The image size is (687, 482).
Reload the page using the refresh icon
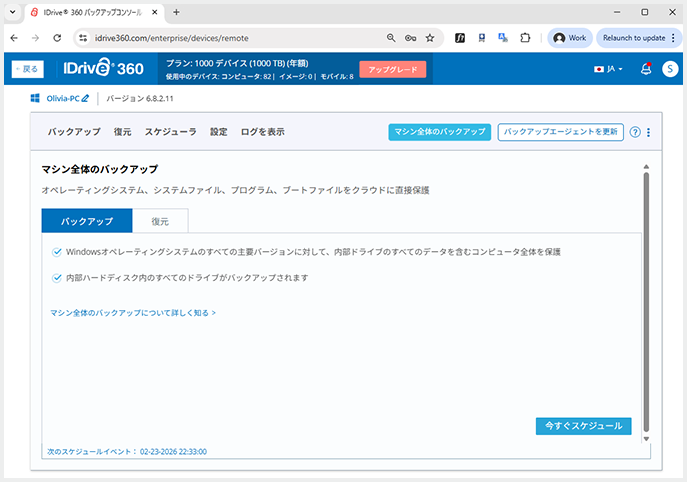coord(57,37)
